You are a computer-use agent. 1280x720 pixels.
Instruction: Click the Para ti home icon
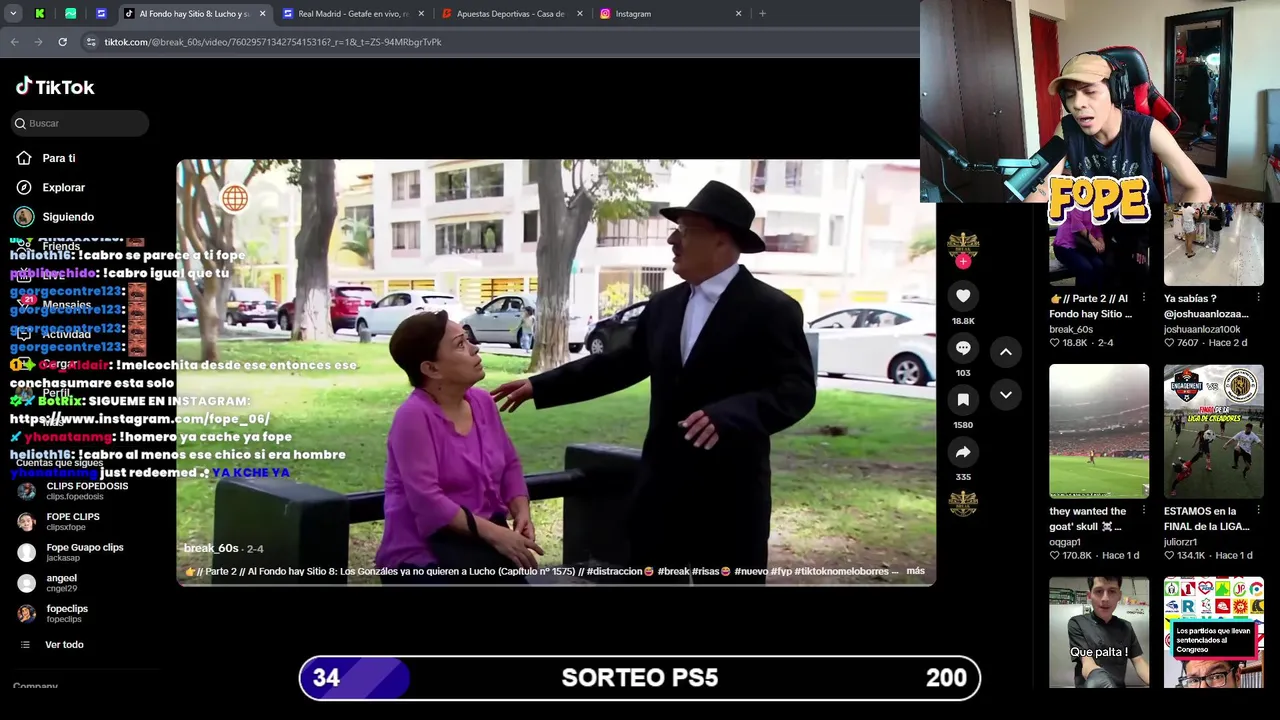(x=24, y=158)
